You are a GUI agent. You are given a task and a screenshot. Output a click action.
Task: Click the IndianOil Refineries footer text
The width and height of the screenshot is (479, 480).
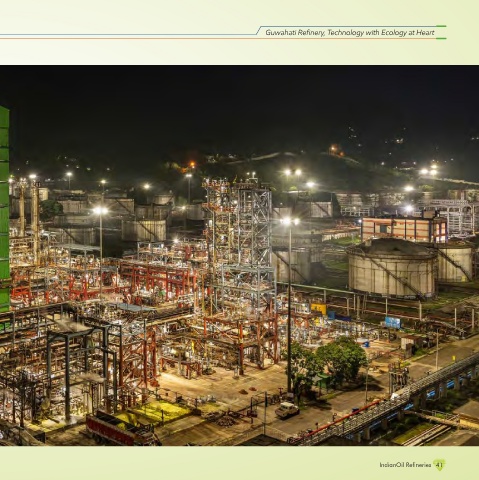pyautogui.click(x=405, y=465)
